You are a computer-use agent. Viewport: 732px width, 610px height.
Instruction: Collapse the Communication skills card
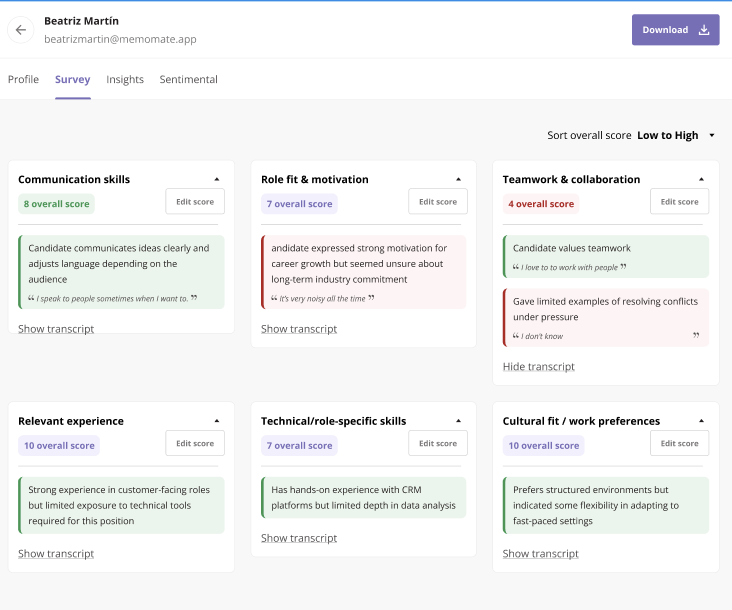pyautogui.click(x=216, y=180)
